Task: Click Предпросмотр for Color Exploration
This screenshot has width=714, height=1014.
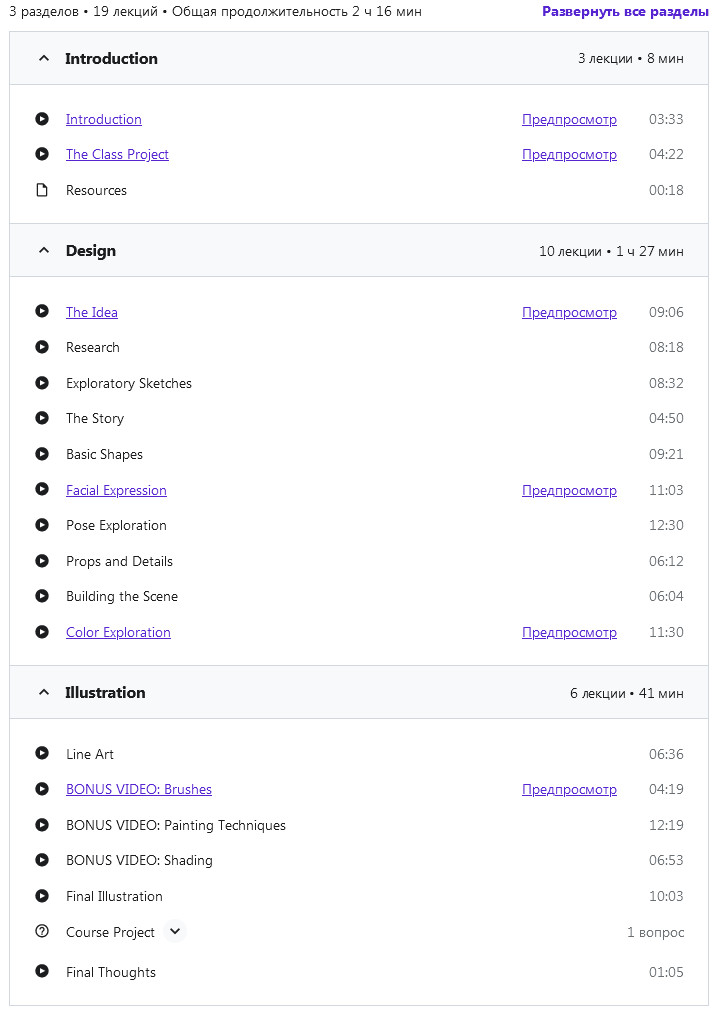Action: (569, 632)
